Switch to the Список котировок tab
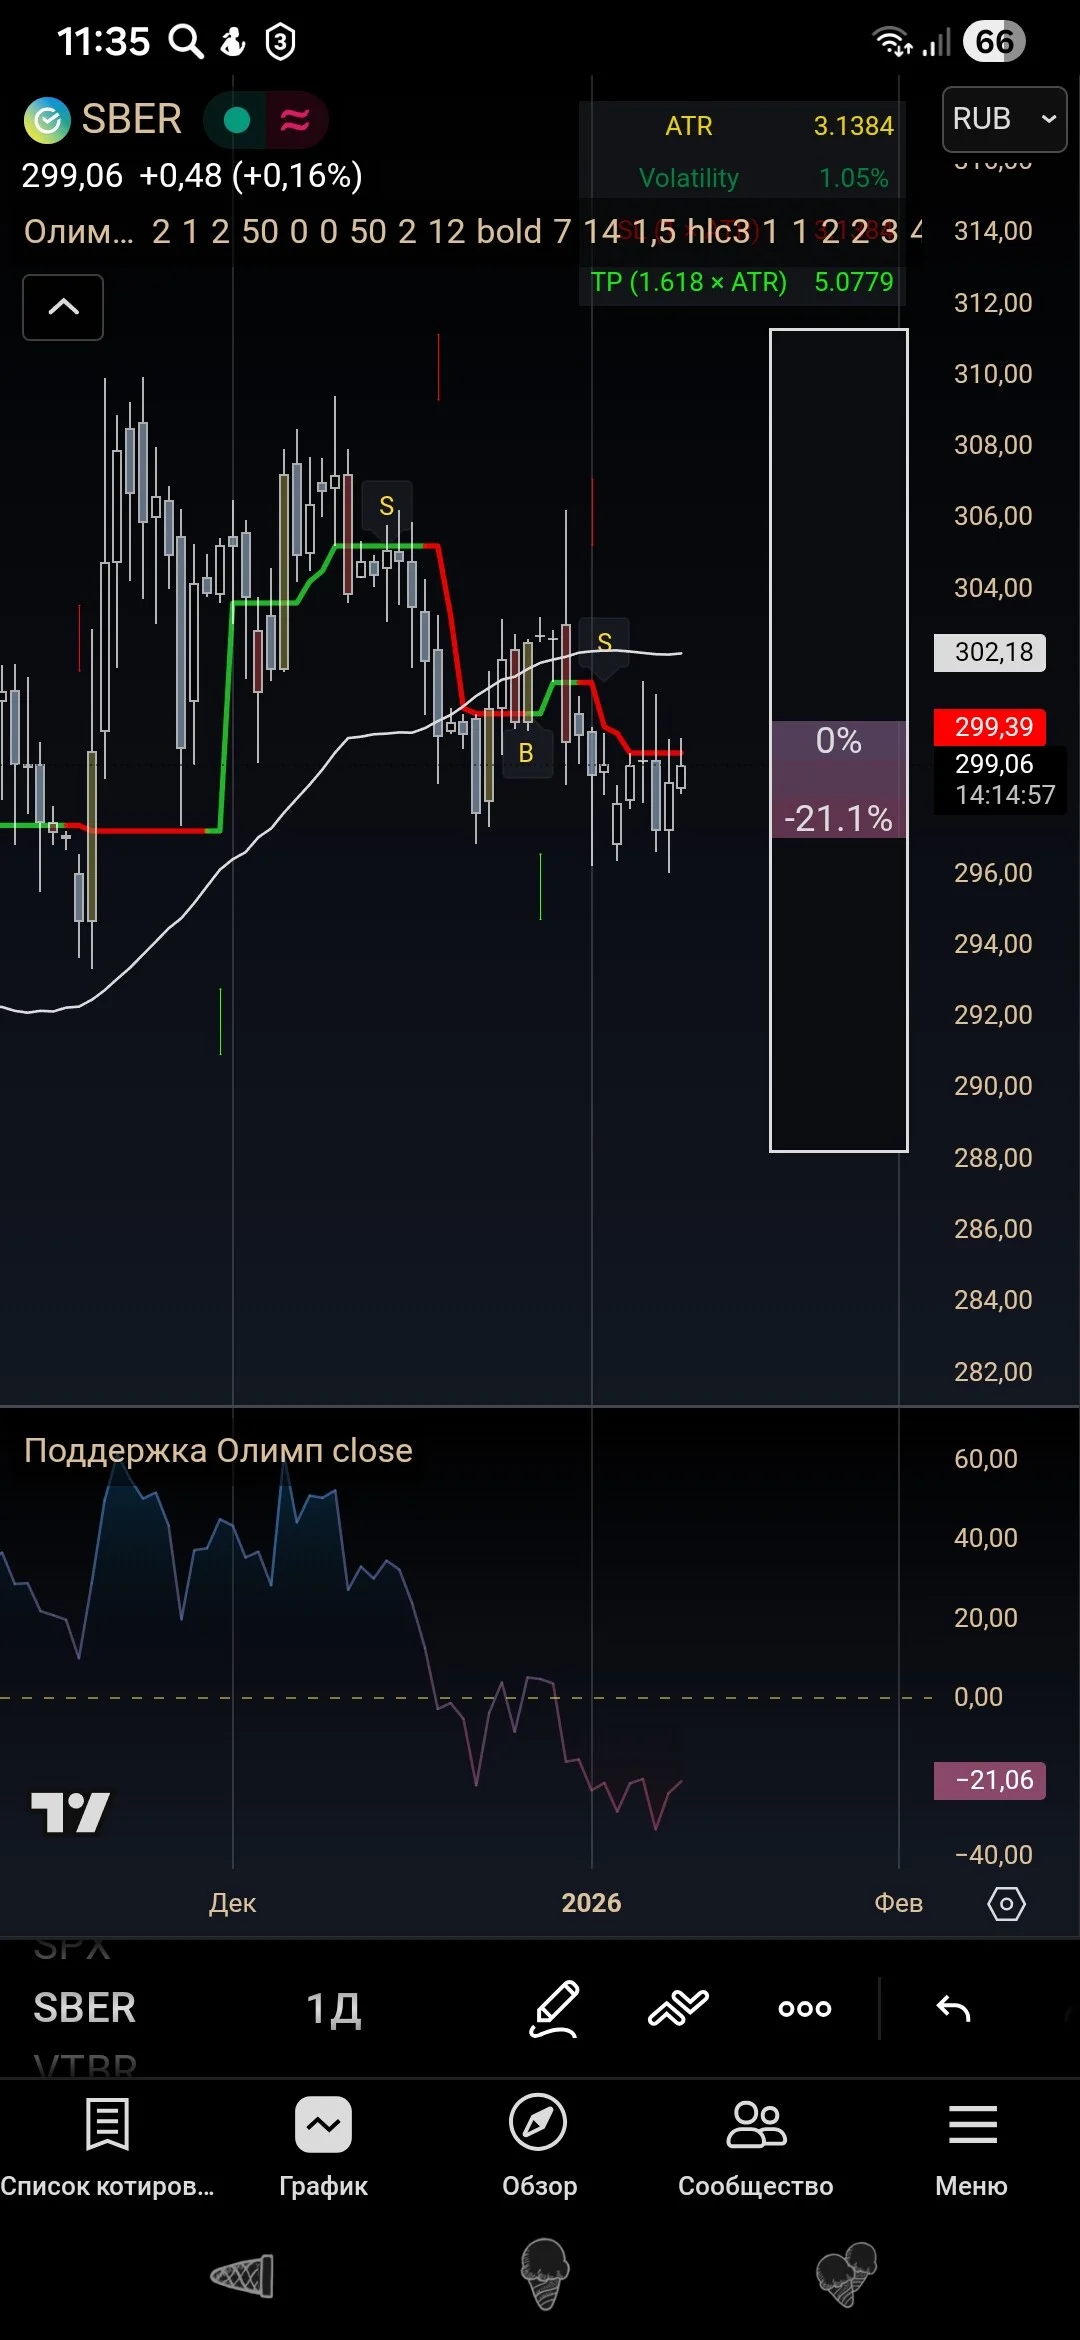1080x2340 pixels. click(107, 2148)
